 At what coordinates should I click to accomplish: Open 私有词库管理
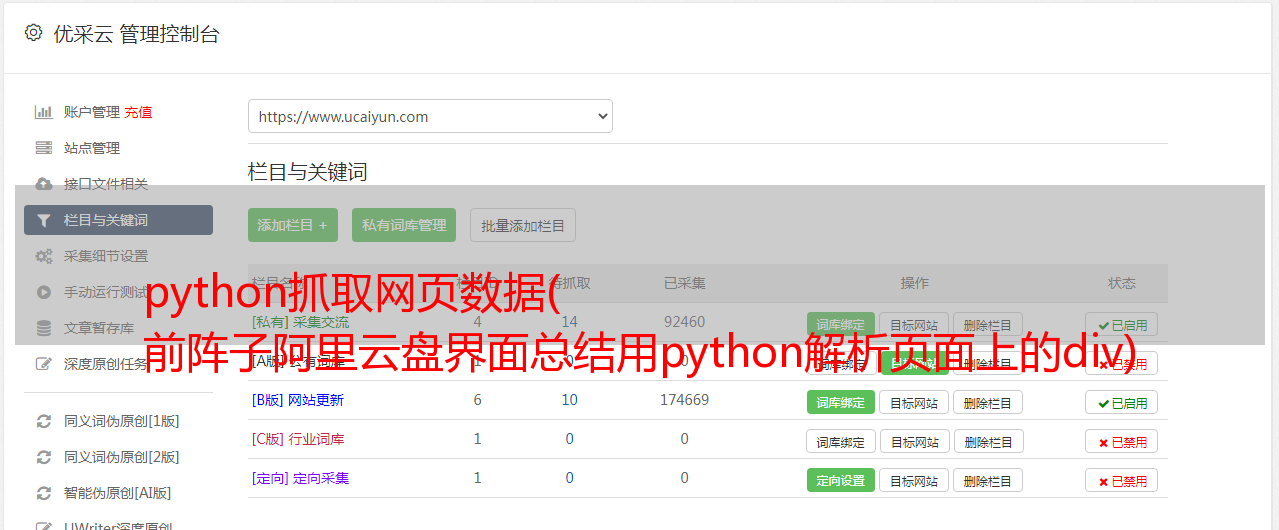[x=404, y=225]
